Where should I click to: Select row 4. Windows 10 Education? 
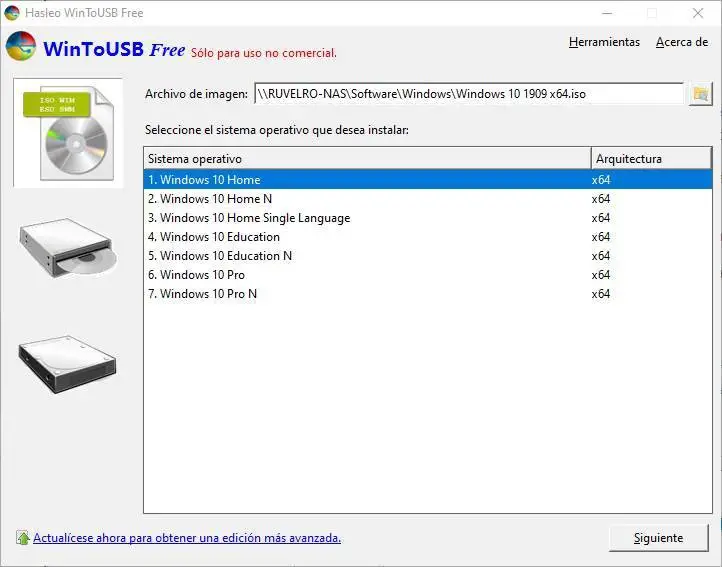point(428,237)
